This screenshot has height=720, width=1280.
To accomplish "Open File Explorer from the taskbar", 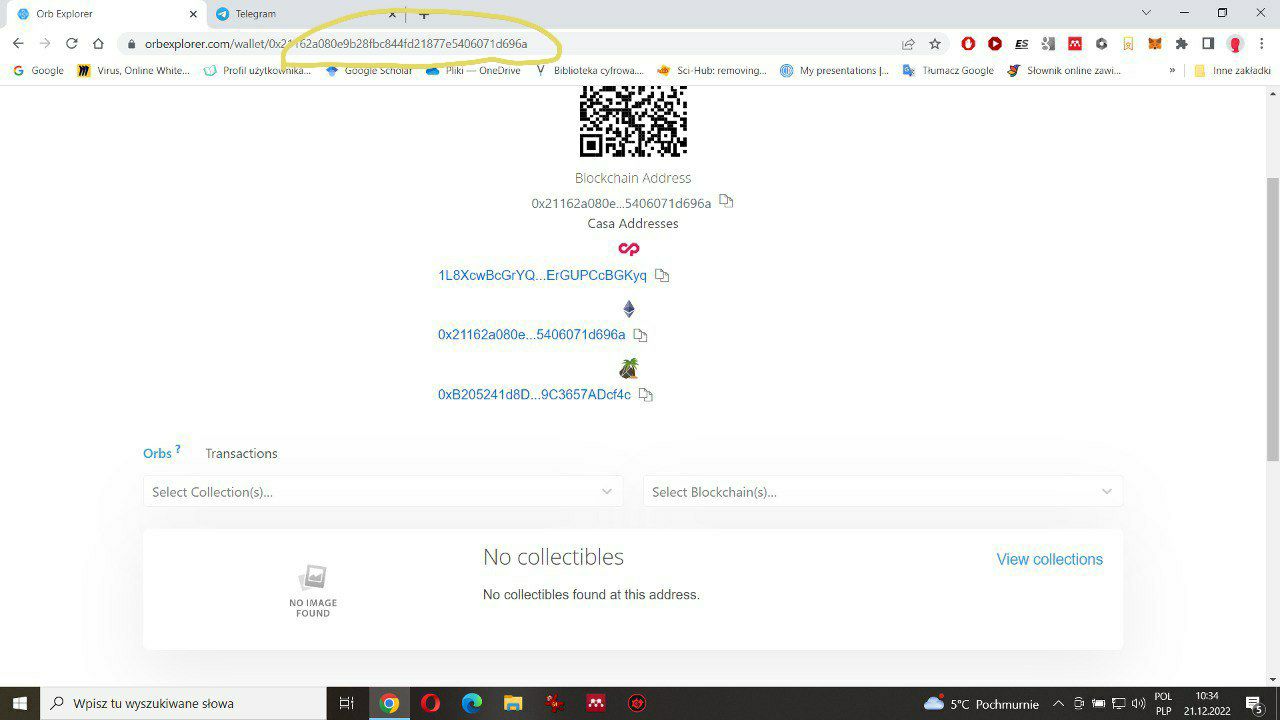I will coord(513,703).
